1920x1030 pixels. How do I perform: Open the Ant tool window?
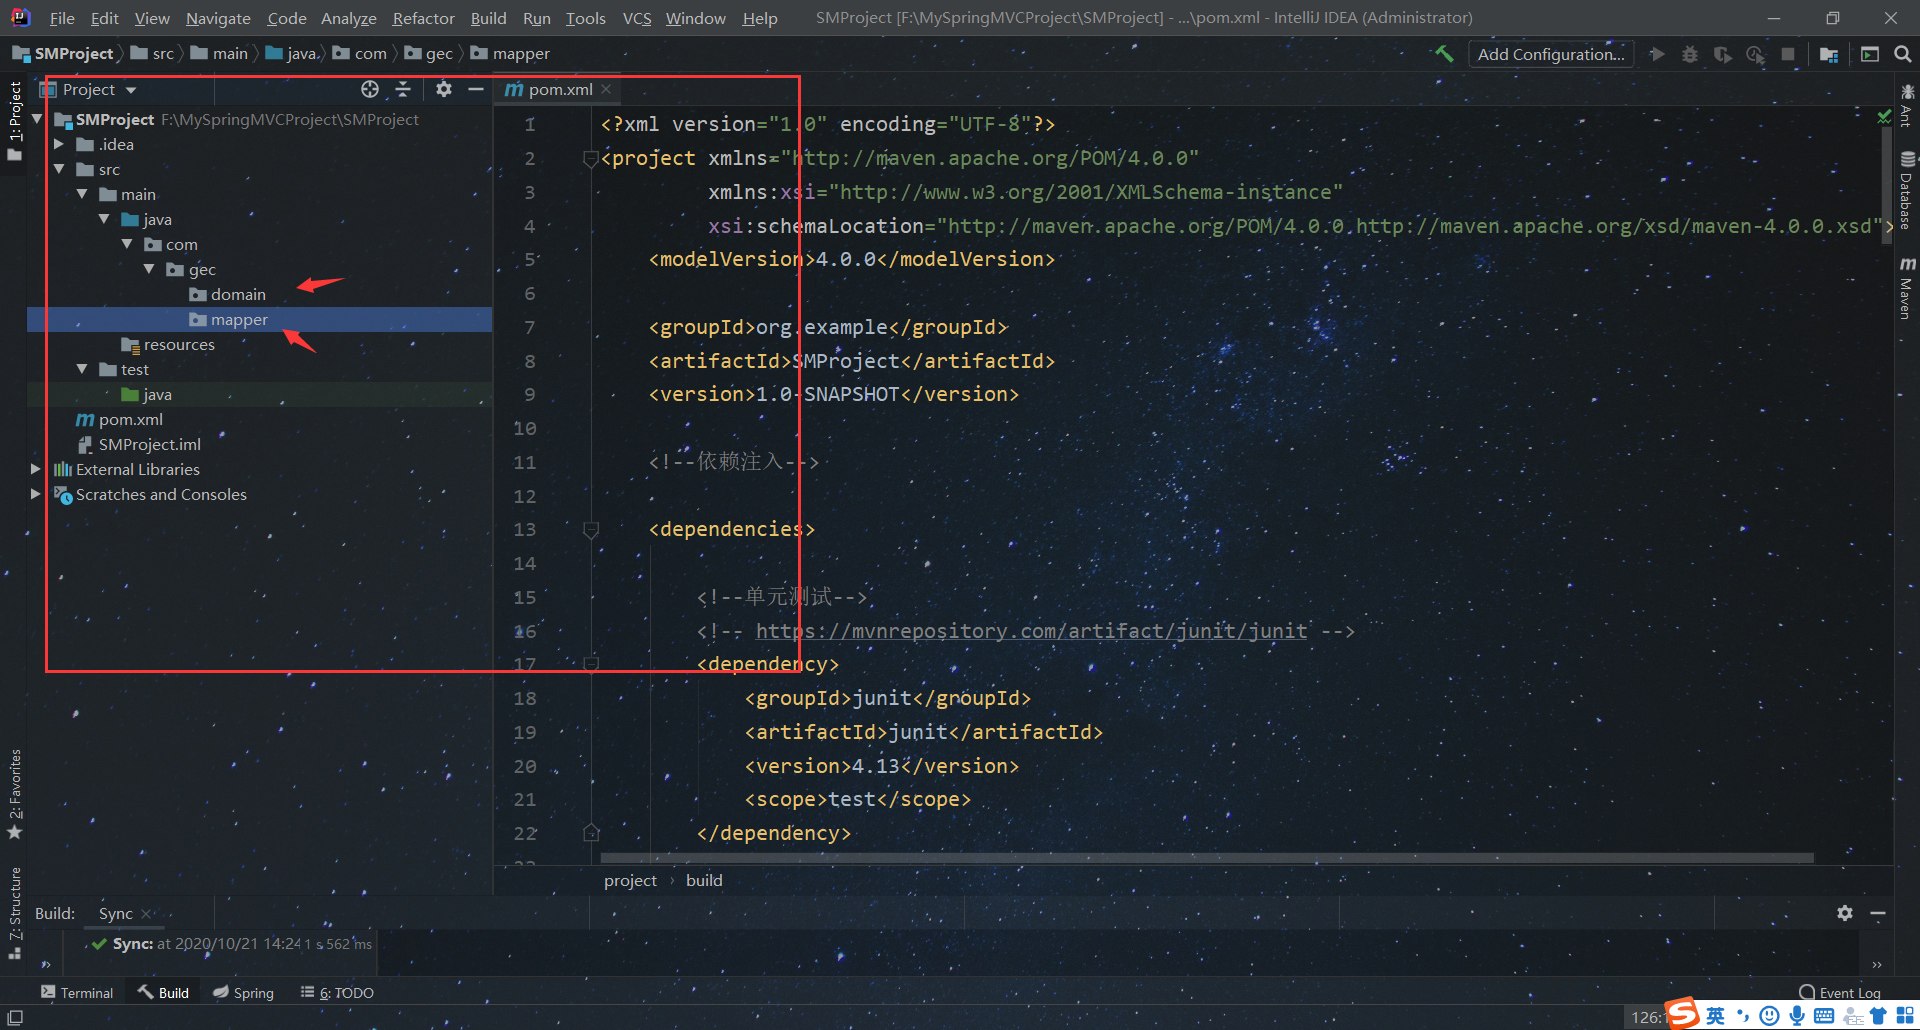(x=1907, y=104)
